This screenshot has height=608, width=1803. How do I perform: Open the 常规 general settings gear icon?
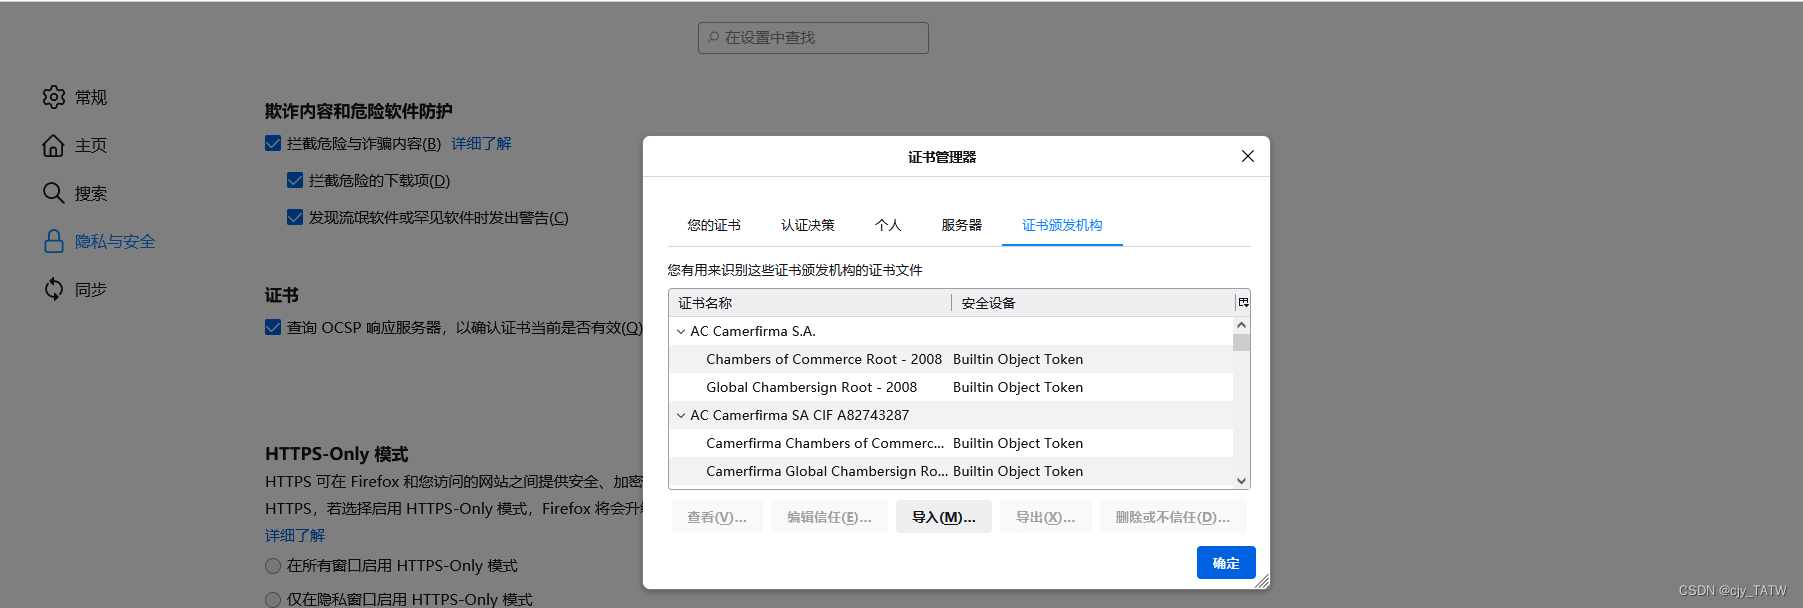tap(54, 97)
